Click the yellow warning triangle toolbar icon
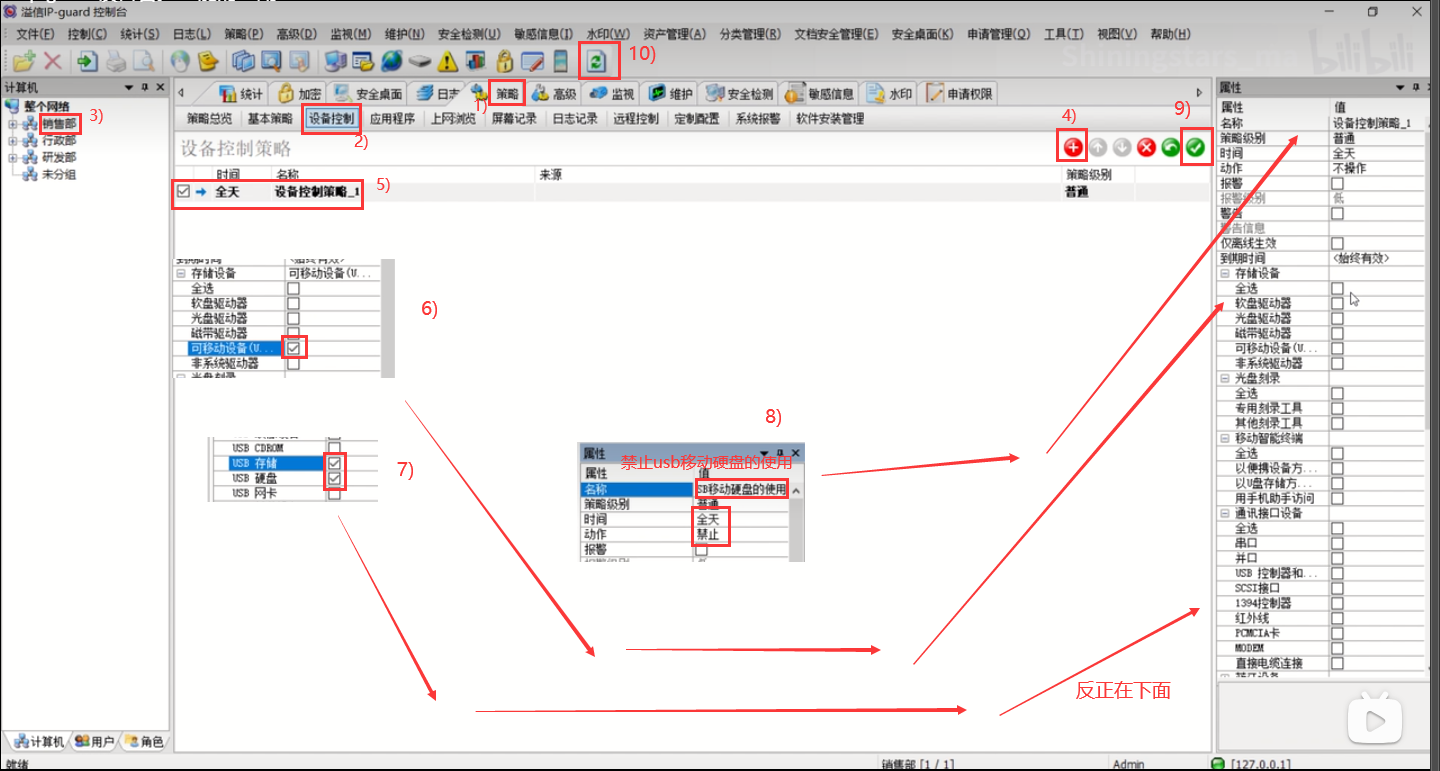The height and width of the screenshot is (771, 1440). [x=448, y=61]
